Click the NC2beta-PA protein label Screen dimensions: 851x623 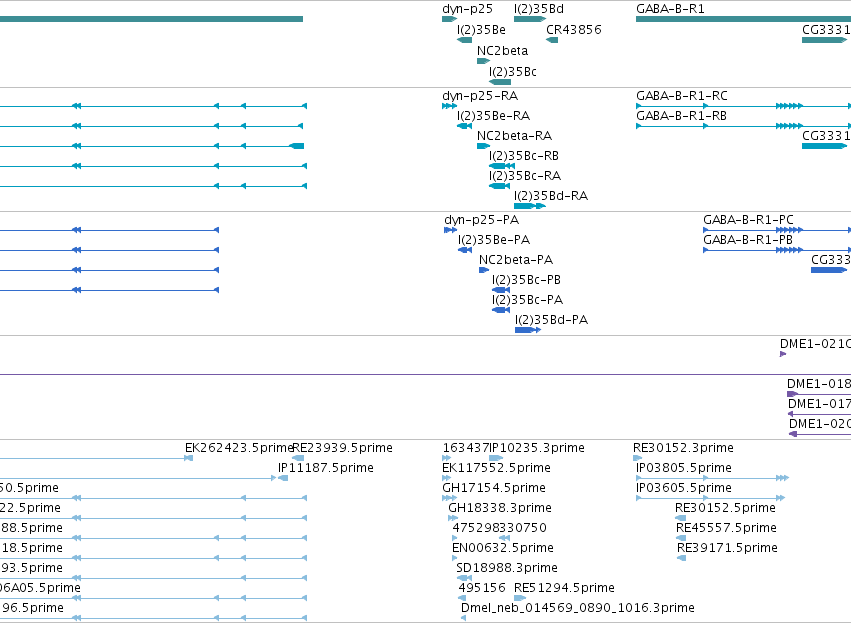tap(516, 260)
